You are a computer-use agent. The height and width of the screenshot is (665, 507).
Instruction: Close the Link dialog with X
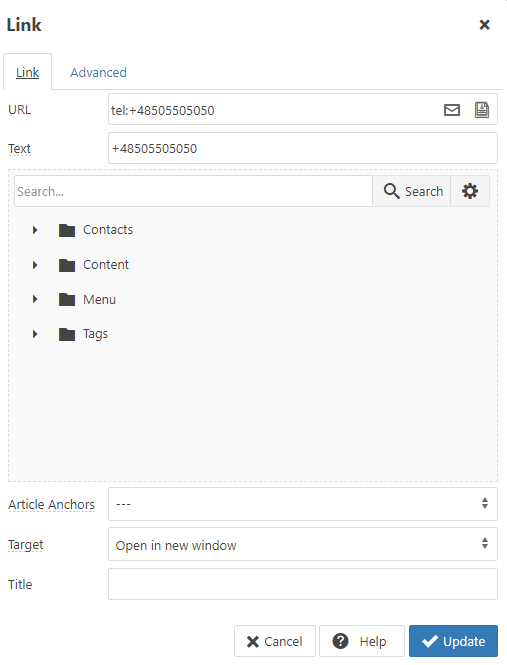click(485, 25)
